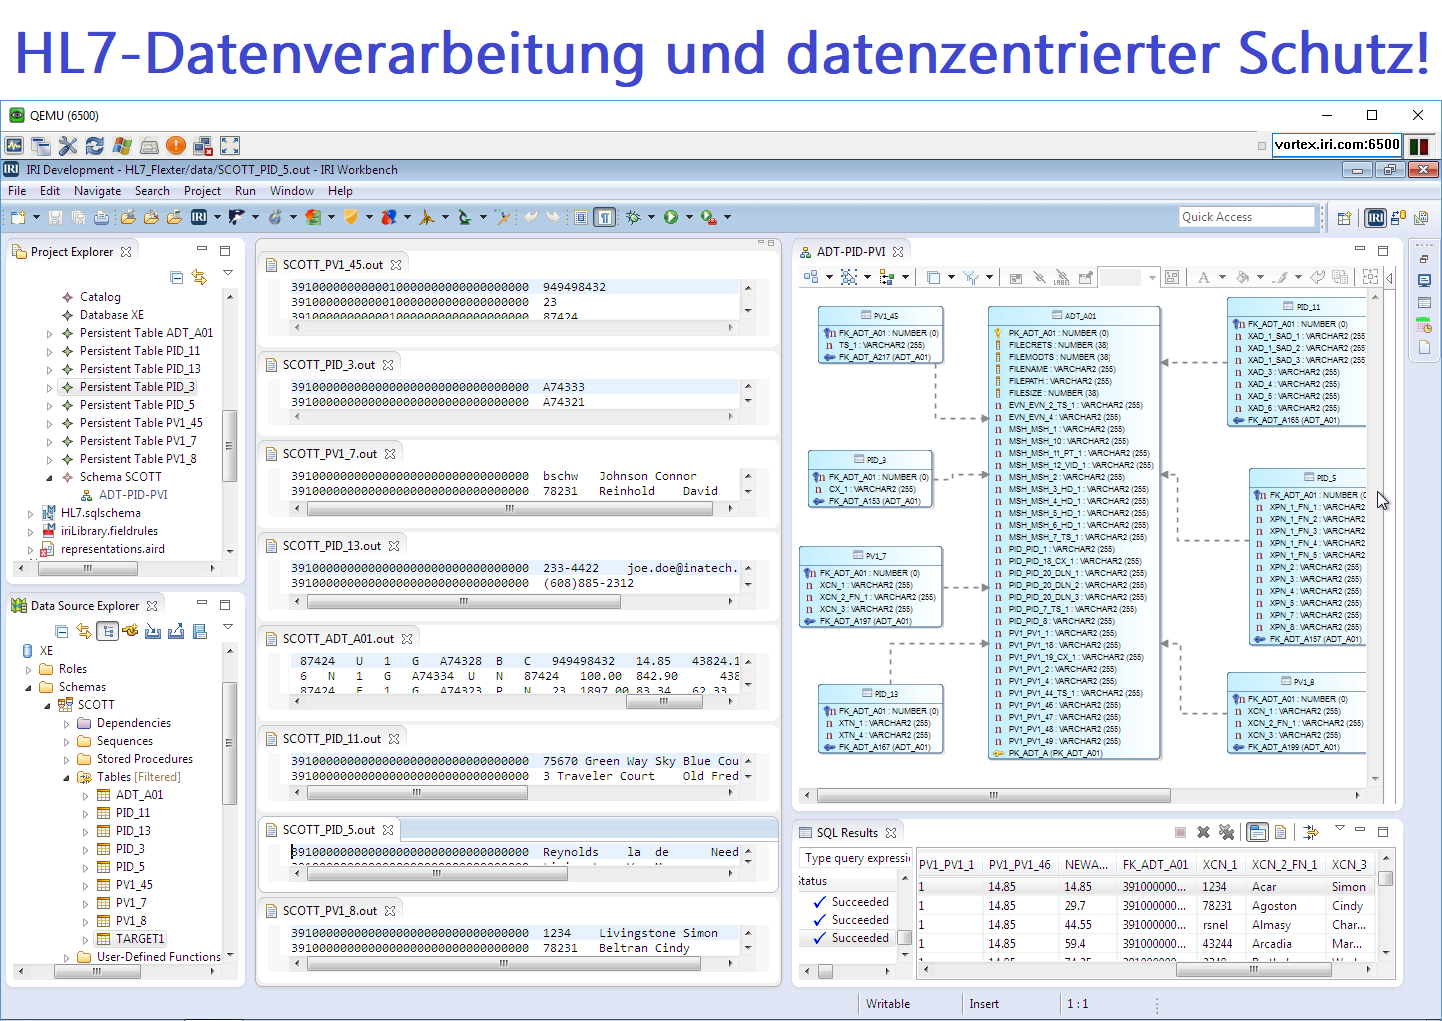Click the Quick Access search field
Screen dimensions: 1442x1021
click(1246, 217)
